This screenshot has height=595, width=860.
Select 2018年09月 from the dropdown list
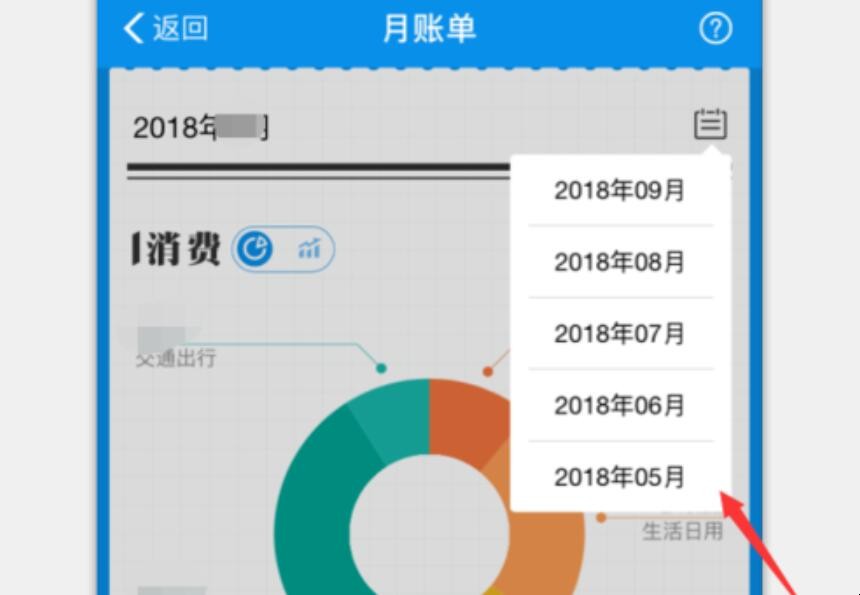[x=619, y=190]
